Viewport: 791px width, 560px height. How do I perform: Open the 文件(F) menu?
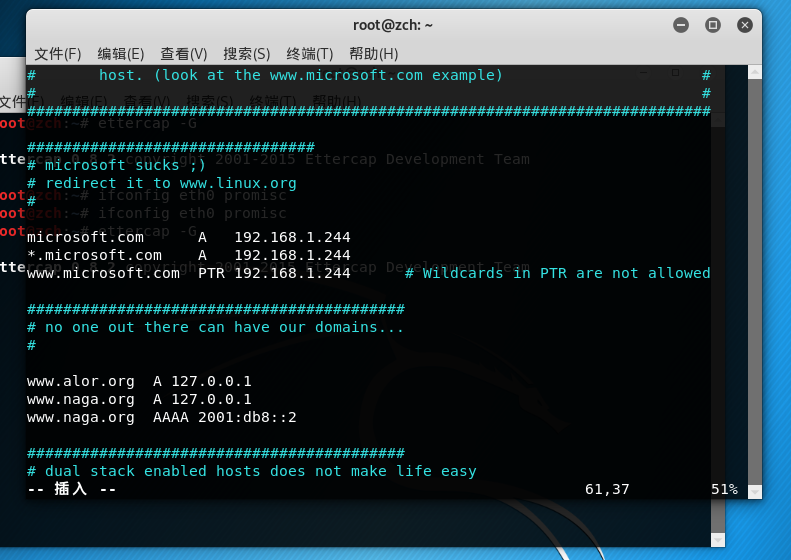(58, 53)
